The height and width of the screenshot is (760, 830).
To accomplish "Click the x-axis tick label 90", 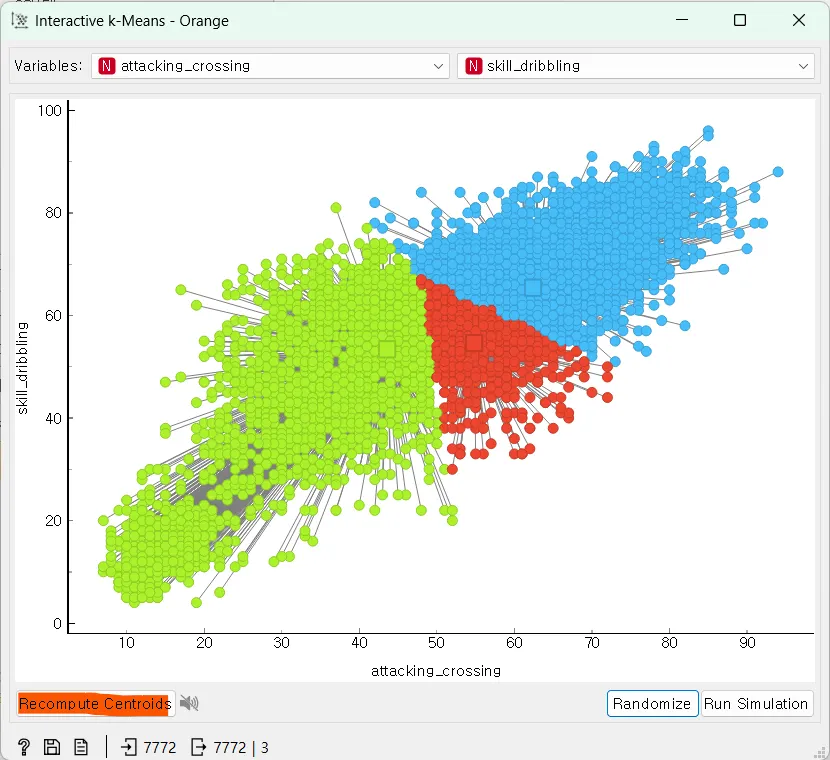I will pyautogui.click(x=747, y=643).
